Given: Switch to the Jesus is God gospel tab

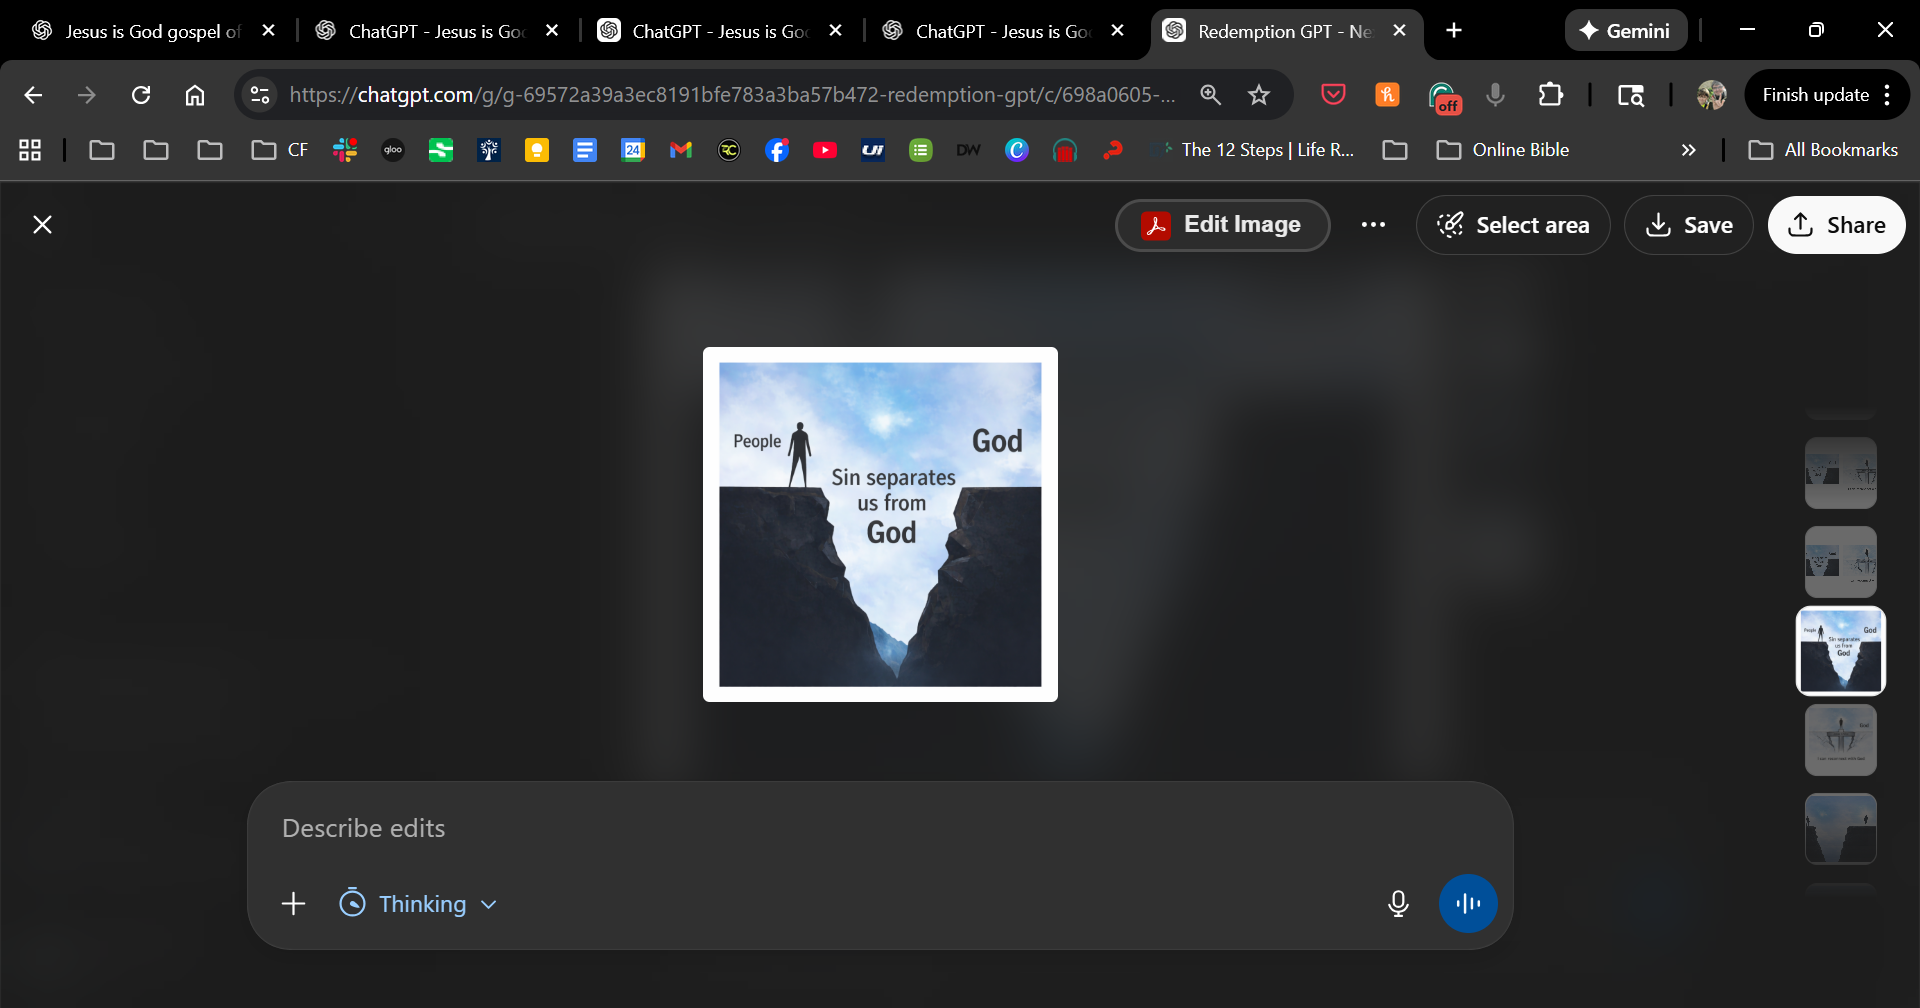Looking at the screenshot, I should click(152, 31).
